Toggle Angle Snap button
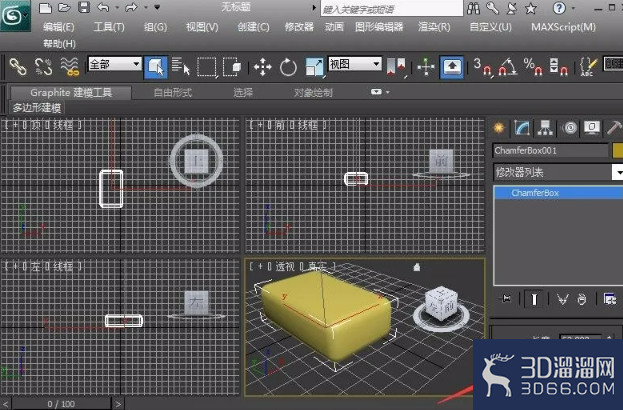Screen dimensions: 623x410 pyautogui.click(x=507, y=67)
